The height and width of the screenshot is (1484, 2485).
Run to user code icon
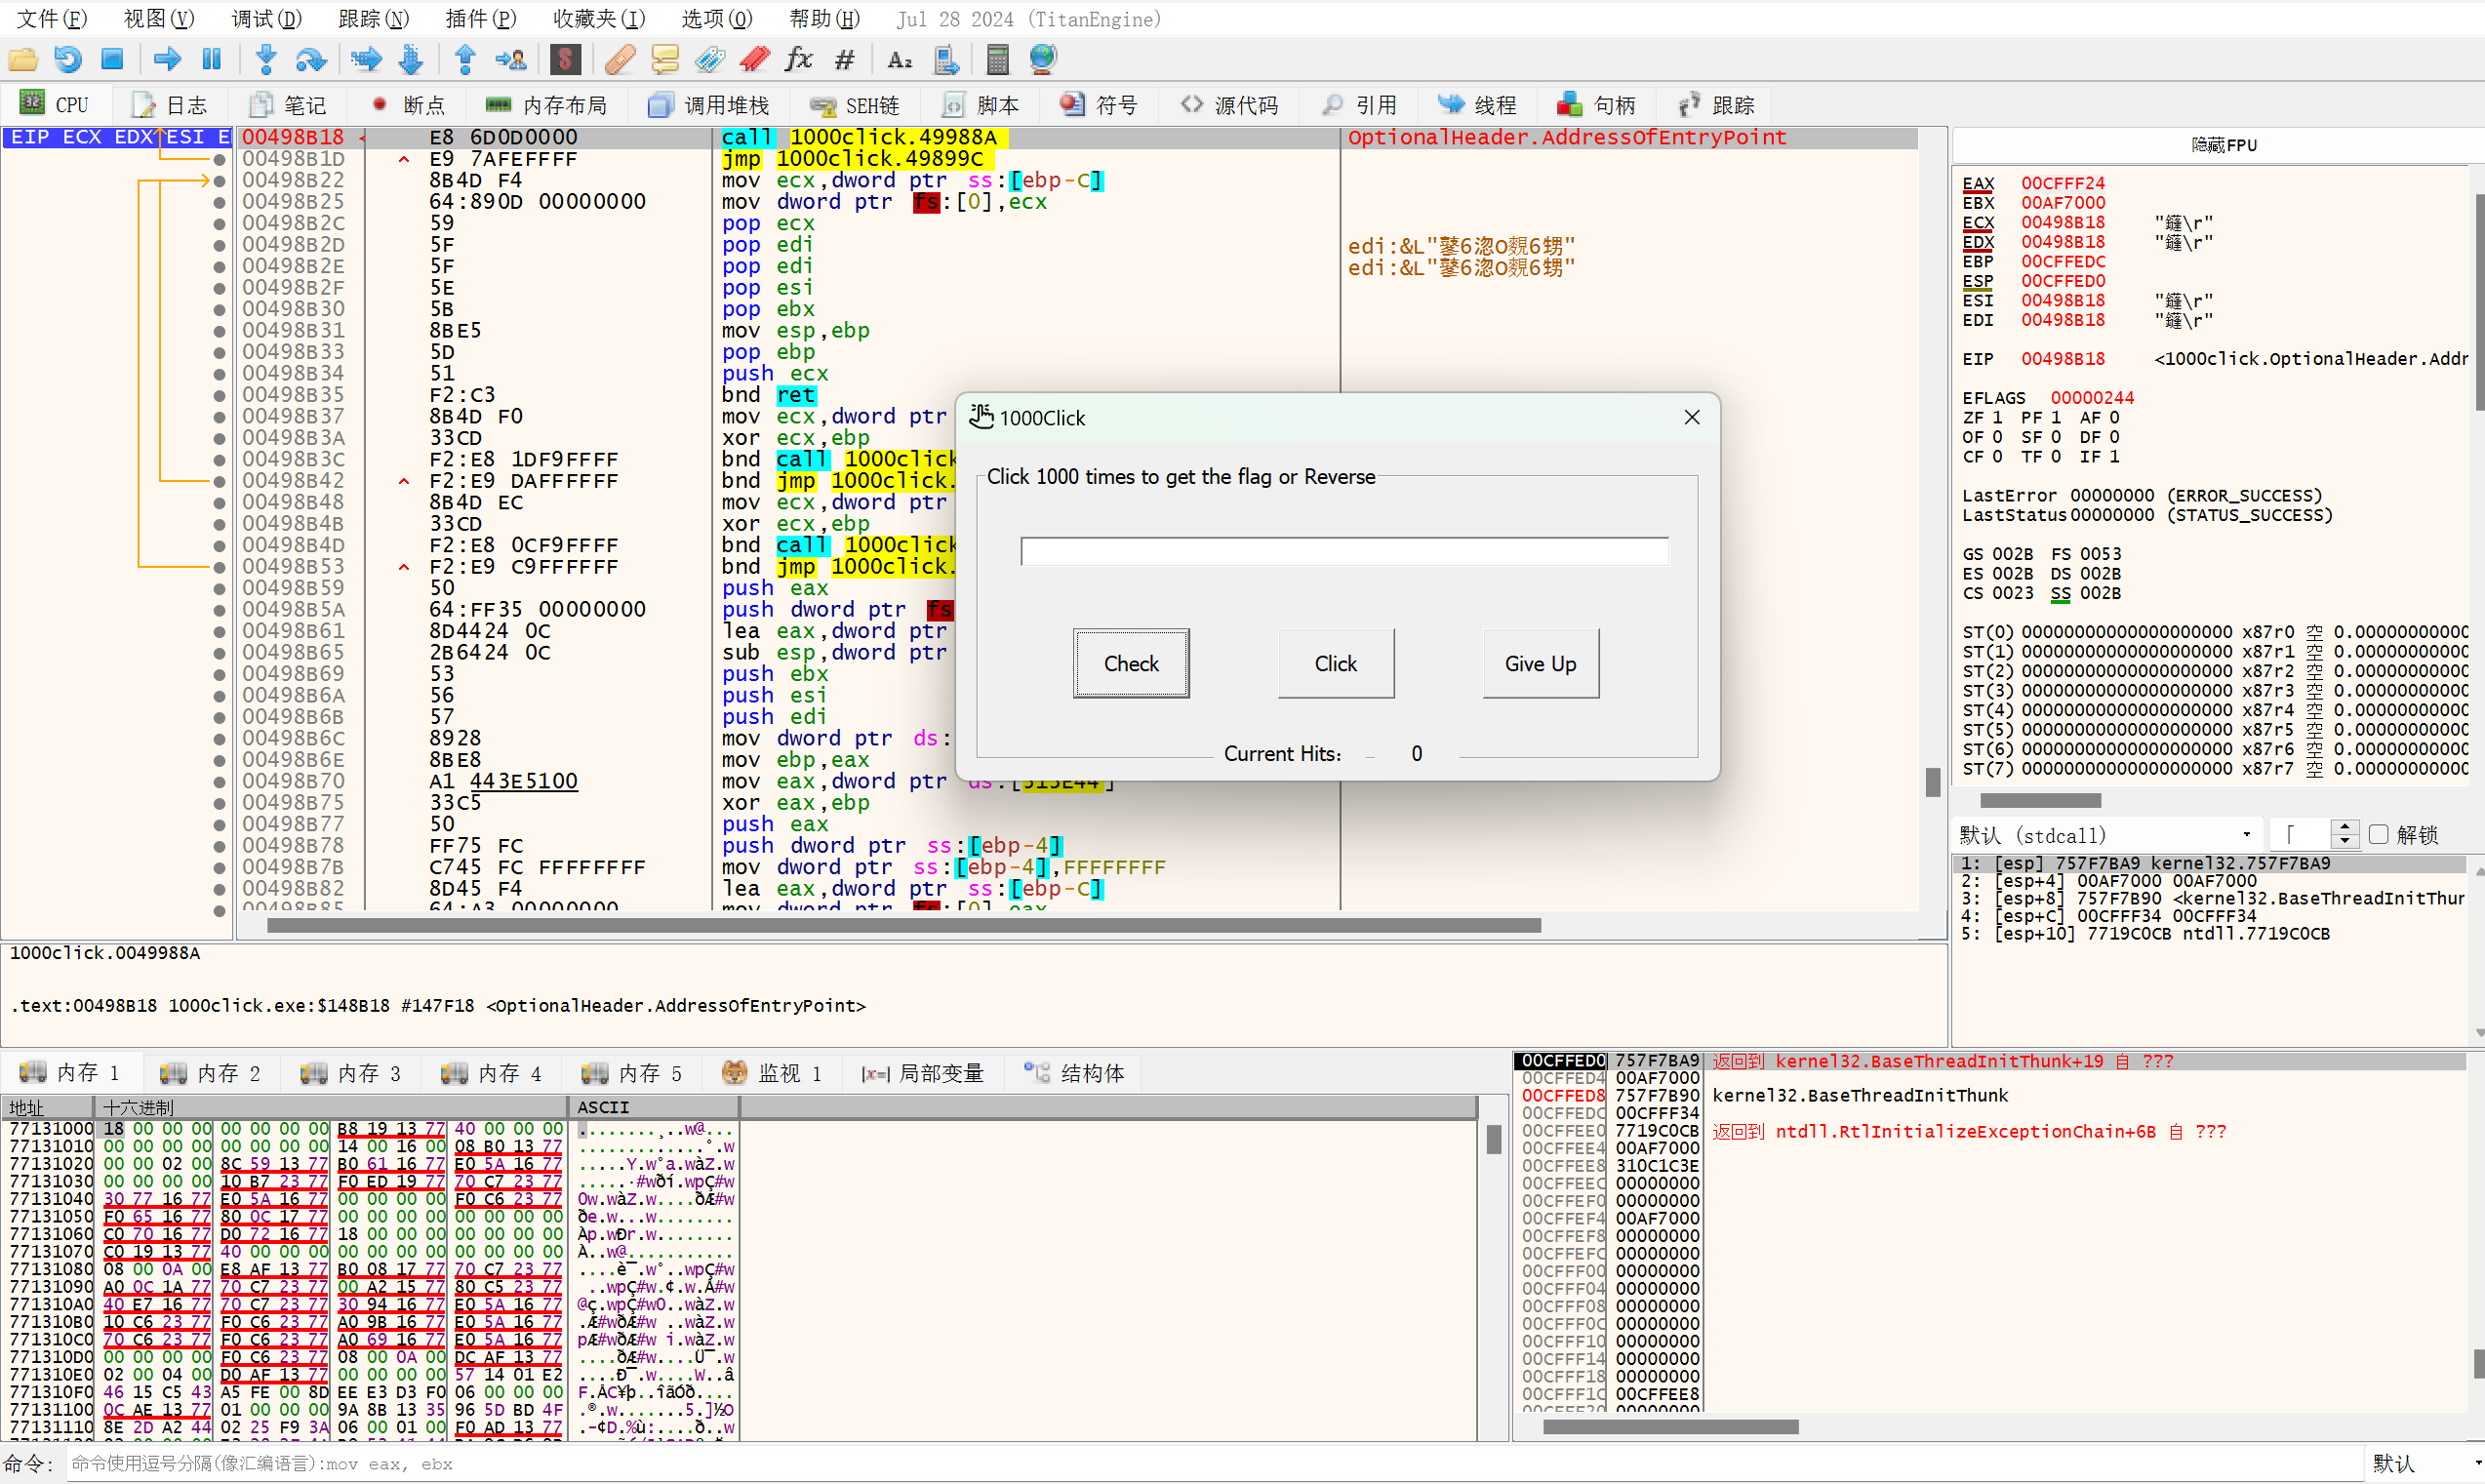click(511, 60)
